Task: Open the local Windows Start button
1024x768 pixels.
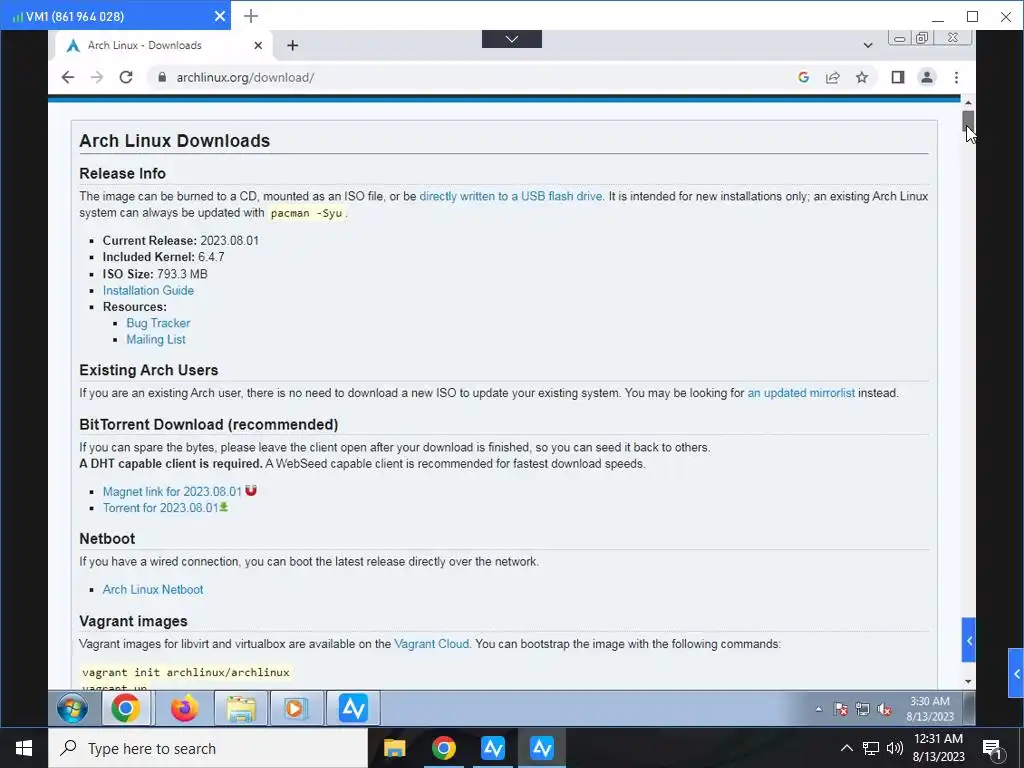Action: [24, 748]
